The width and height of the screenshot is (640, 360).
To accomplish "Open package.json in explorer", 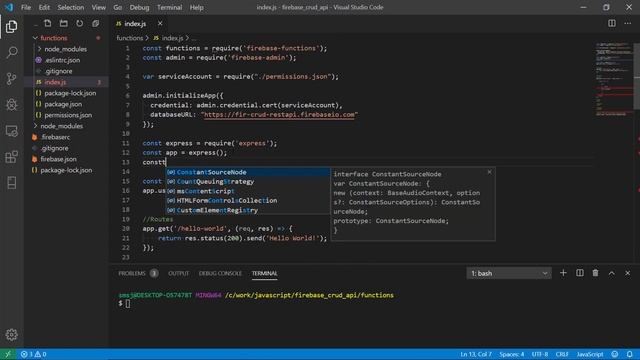I will pyautogui.click(x=63, y=104).
